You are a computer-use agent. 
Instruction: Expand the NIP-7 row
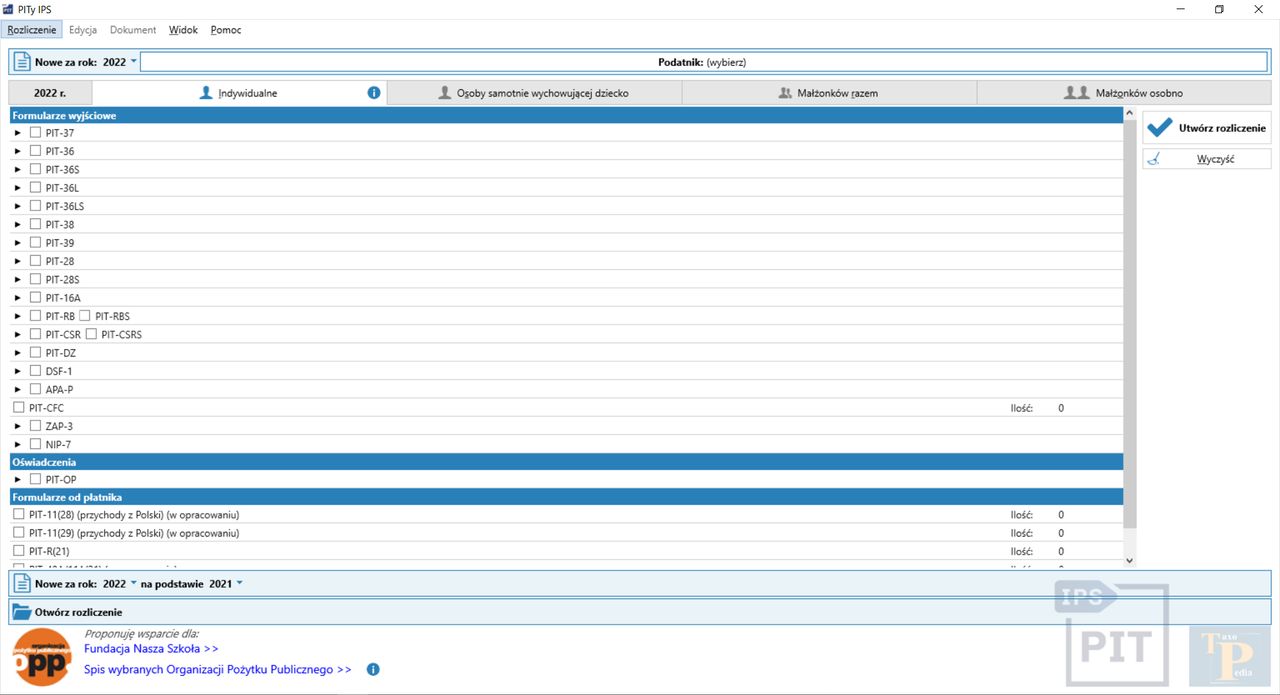(x=18, y=444)
